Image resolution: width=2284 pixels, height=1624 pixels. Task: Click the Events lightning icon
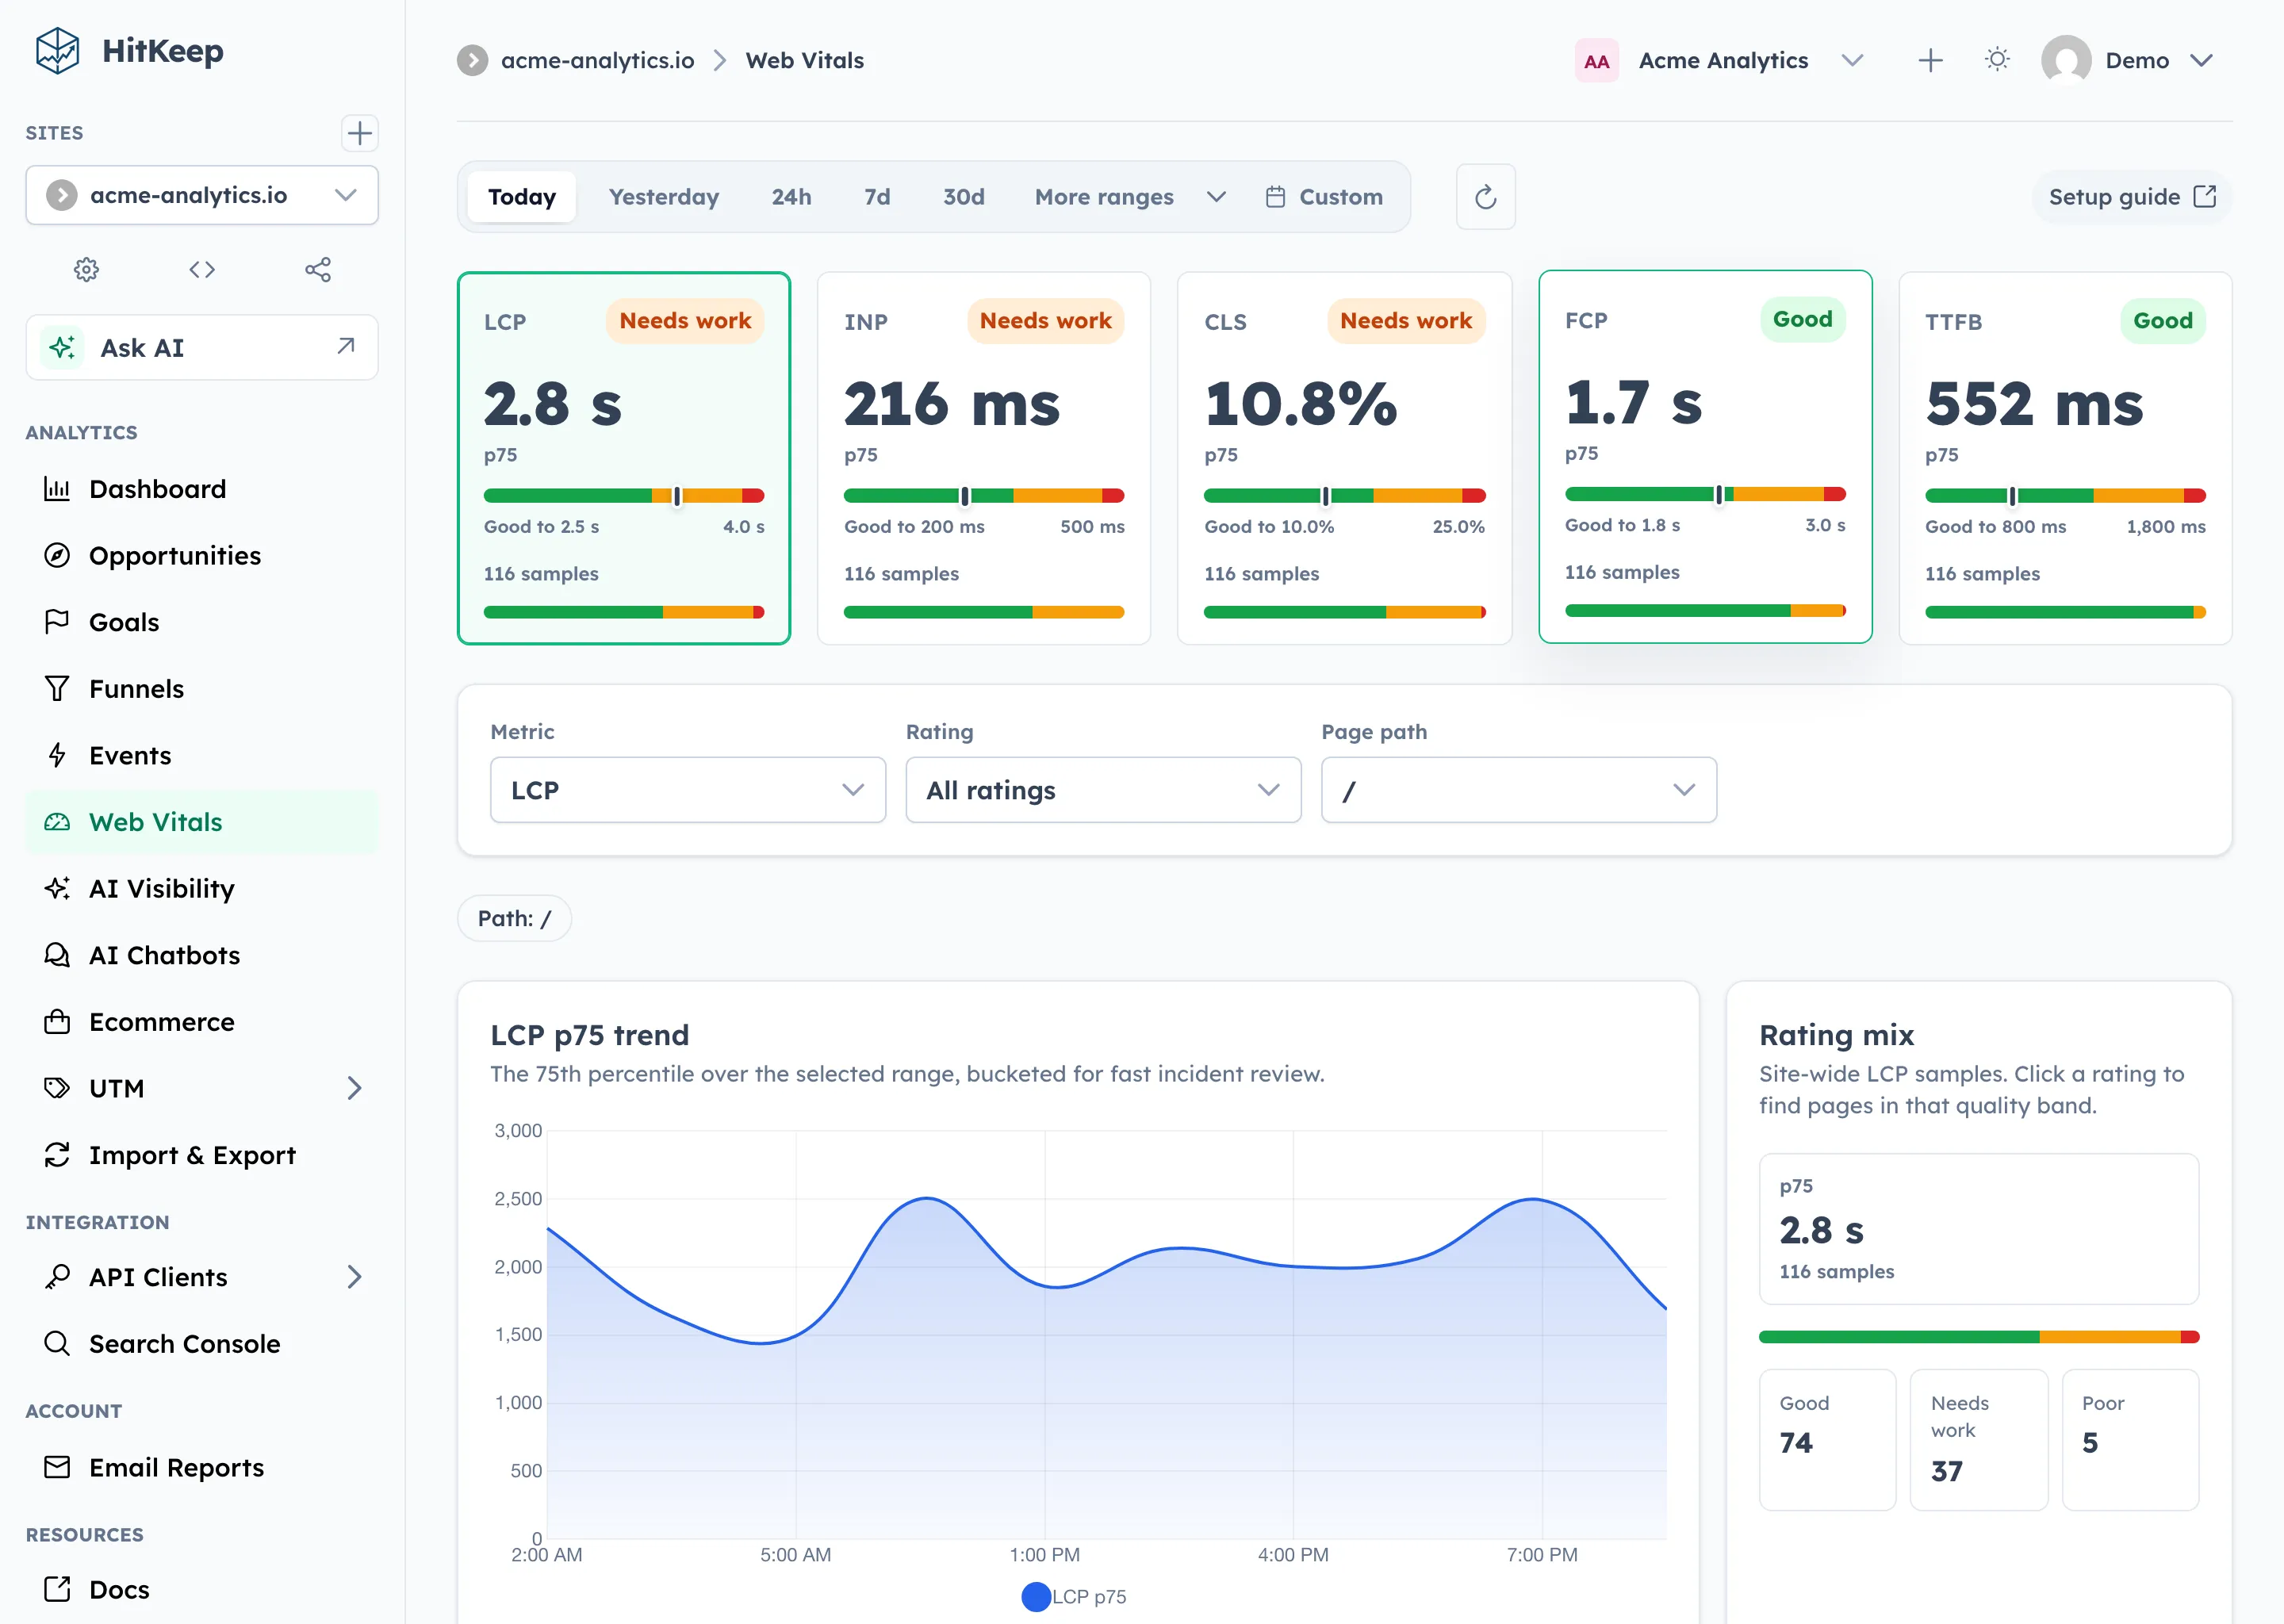(57, 755)
